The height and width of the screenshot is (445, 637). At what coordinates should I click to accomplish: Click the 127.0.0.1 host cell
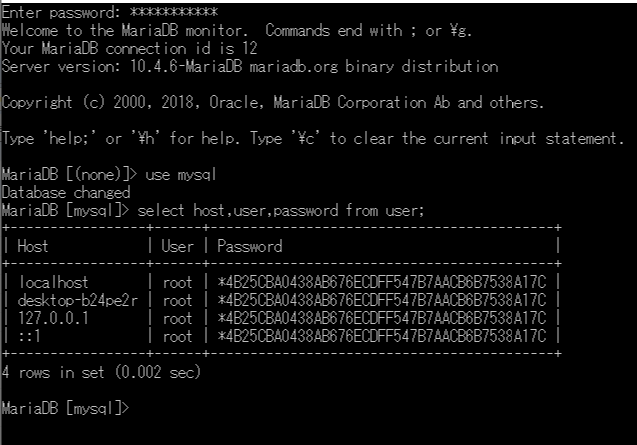coord(53,318)
